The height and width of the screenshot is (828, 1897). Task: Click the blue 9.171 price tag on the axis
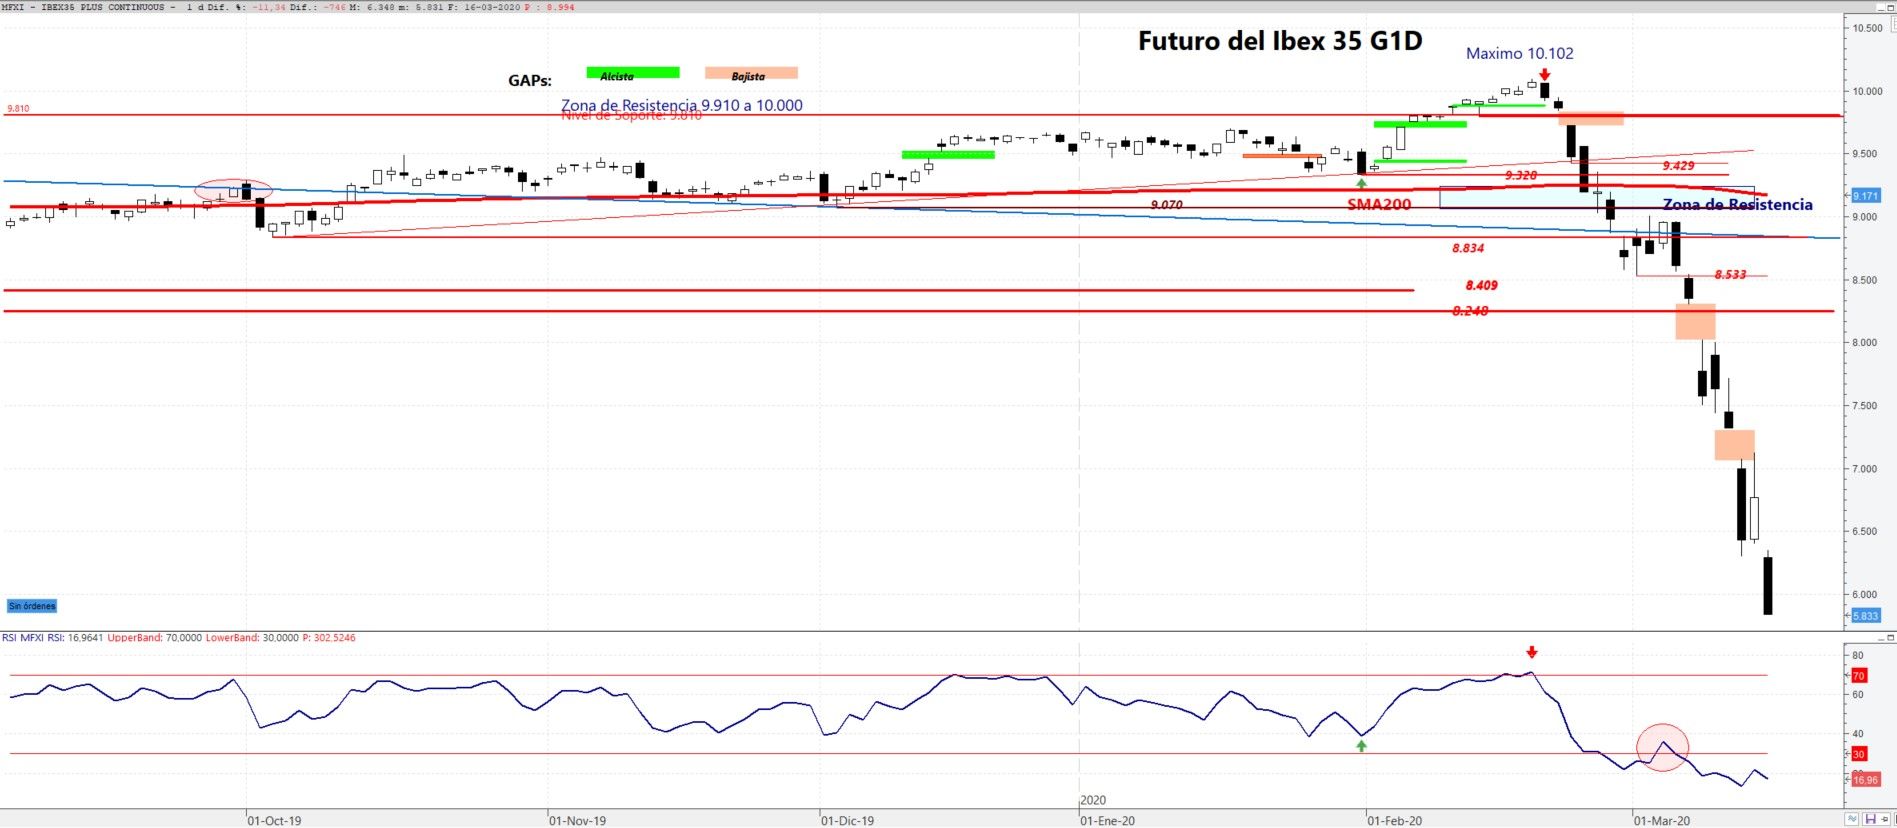(x=1866, y=196)
